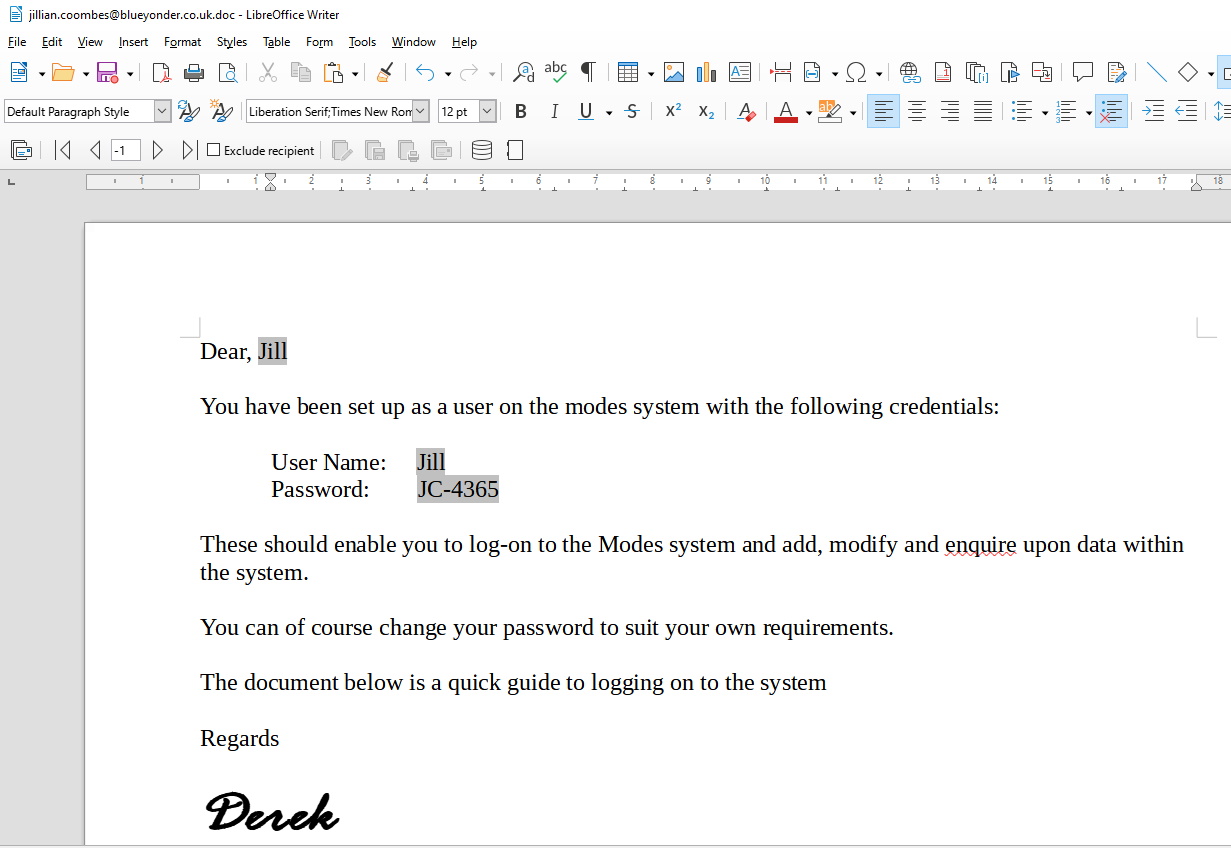Toggle Italic formatting

click(x=553, y=112)
